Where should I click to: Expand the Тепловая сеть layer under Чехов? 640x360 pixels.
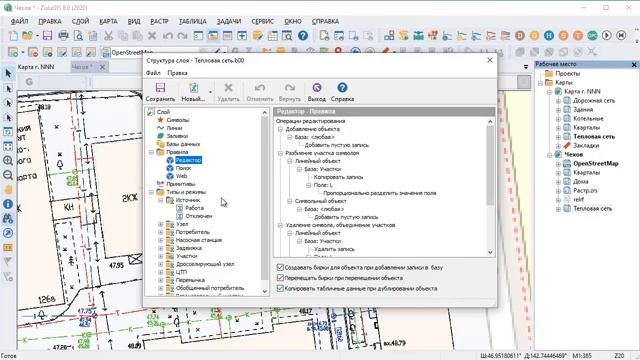(x=558, y=209)
